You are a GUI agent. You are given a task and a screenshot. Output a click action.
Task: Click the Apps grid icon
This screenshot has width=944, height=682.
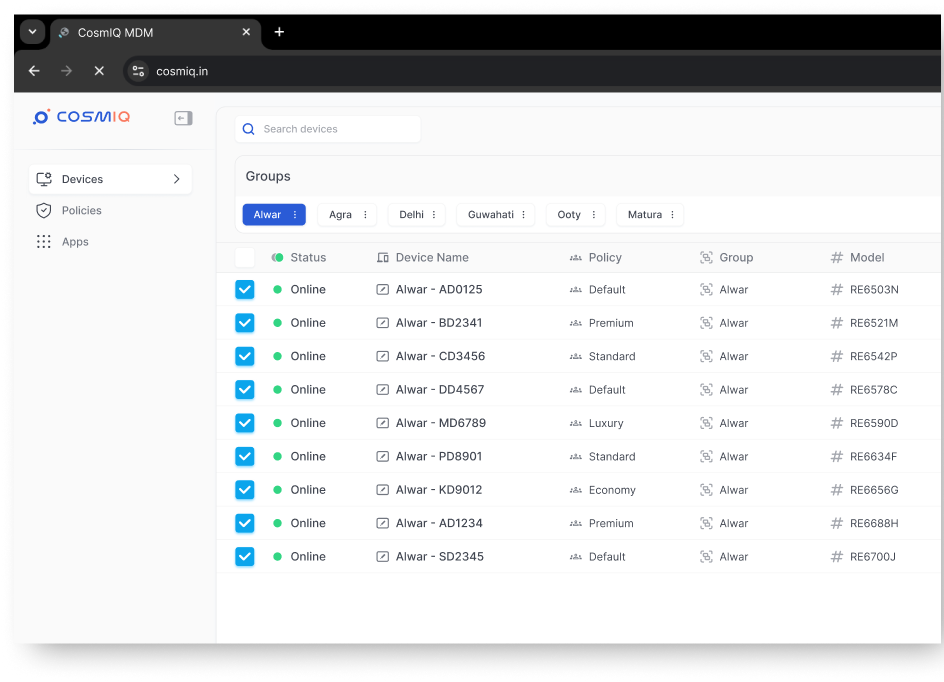pyautogui.click(x=43, y=242)
